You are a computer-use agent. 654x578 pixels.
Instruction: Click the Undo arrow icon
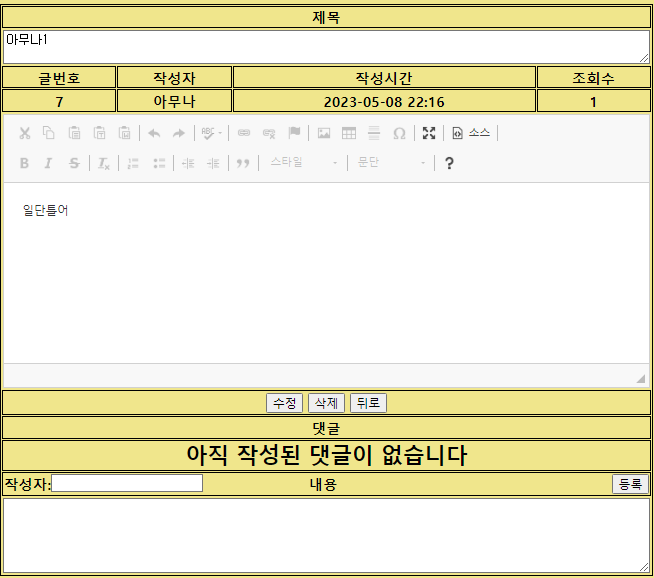click(x=154, y=133)
